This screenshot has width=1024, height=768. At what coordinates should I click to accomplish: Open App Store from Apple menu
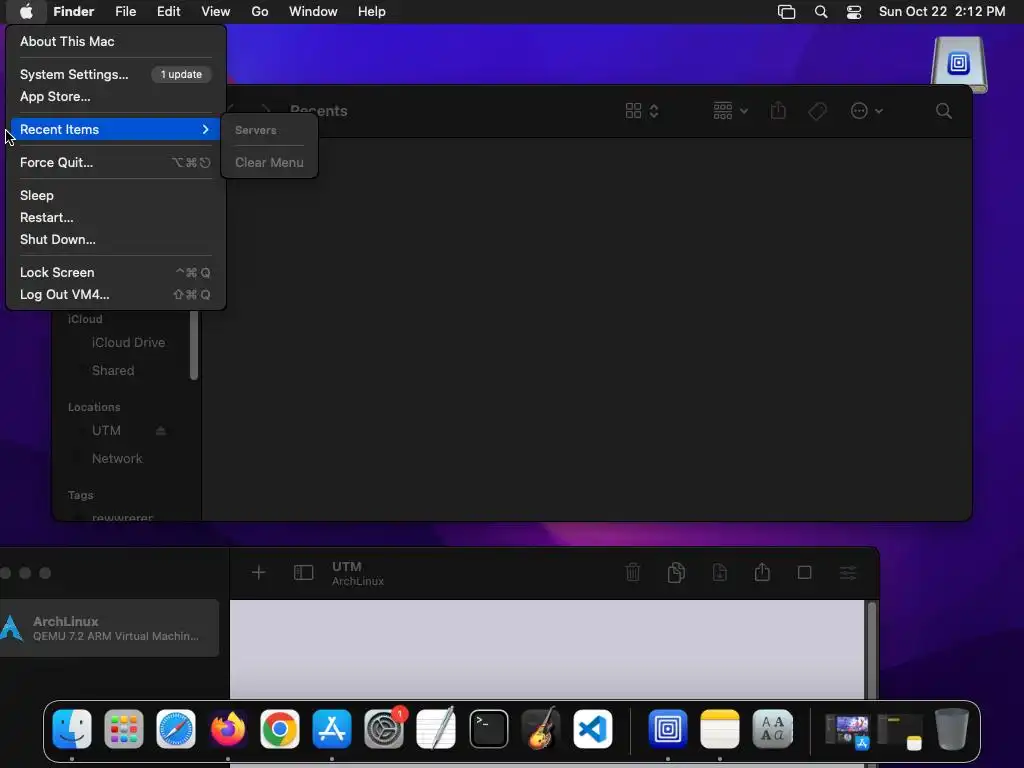coord(116,97)
